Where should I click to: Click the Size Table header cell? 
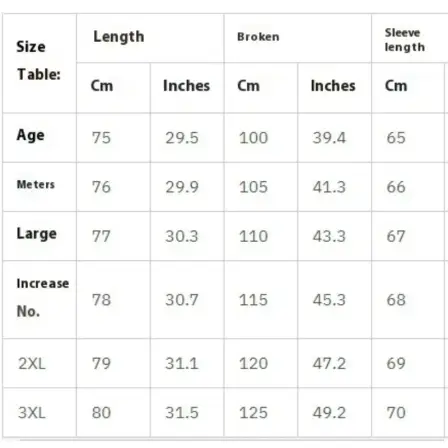tap(39, 63)
